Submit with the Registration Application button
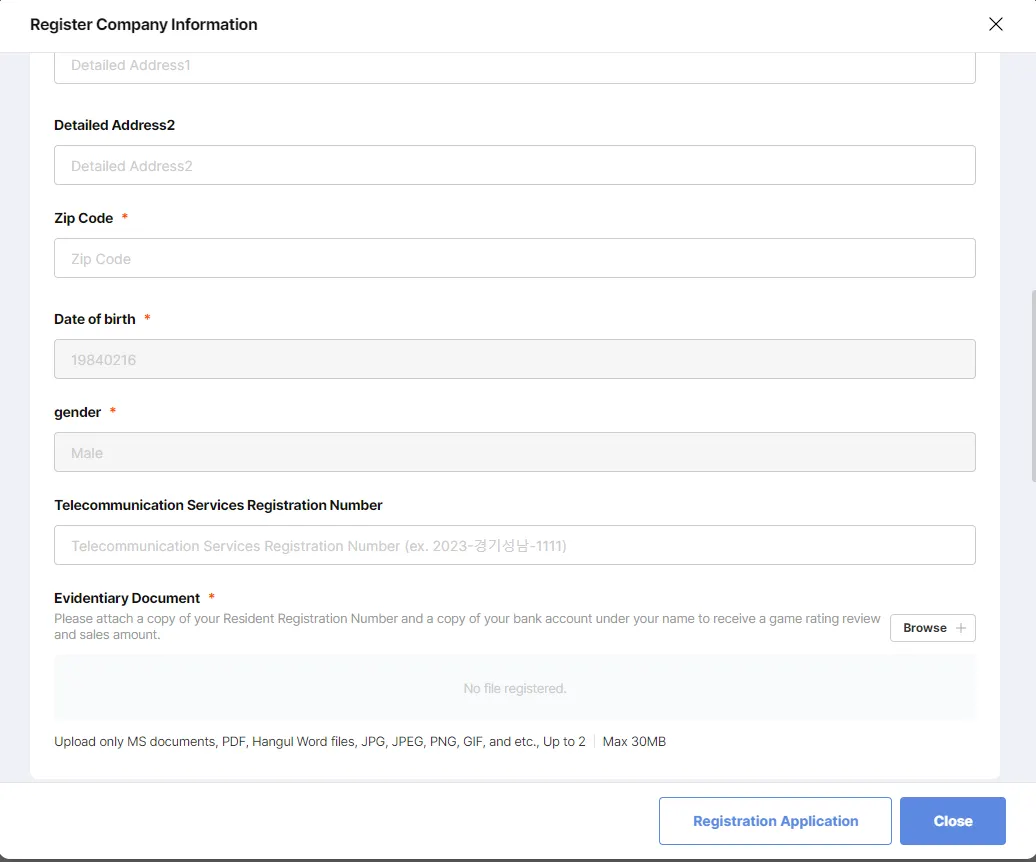This screenshot has height=862, width=1036. (x=775, y=821)
